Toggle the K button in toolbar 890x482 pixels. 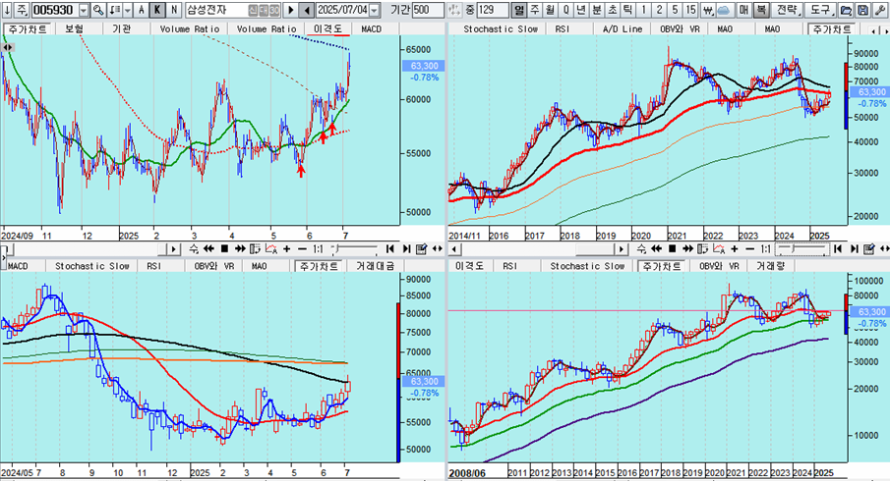(x=158, y=9)
